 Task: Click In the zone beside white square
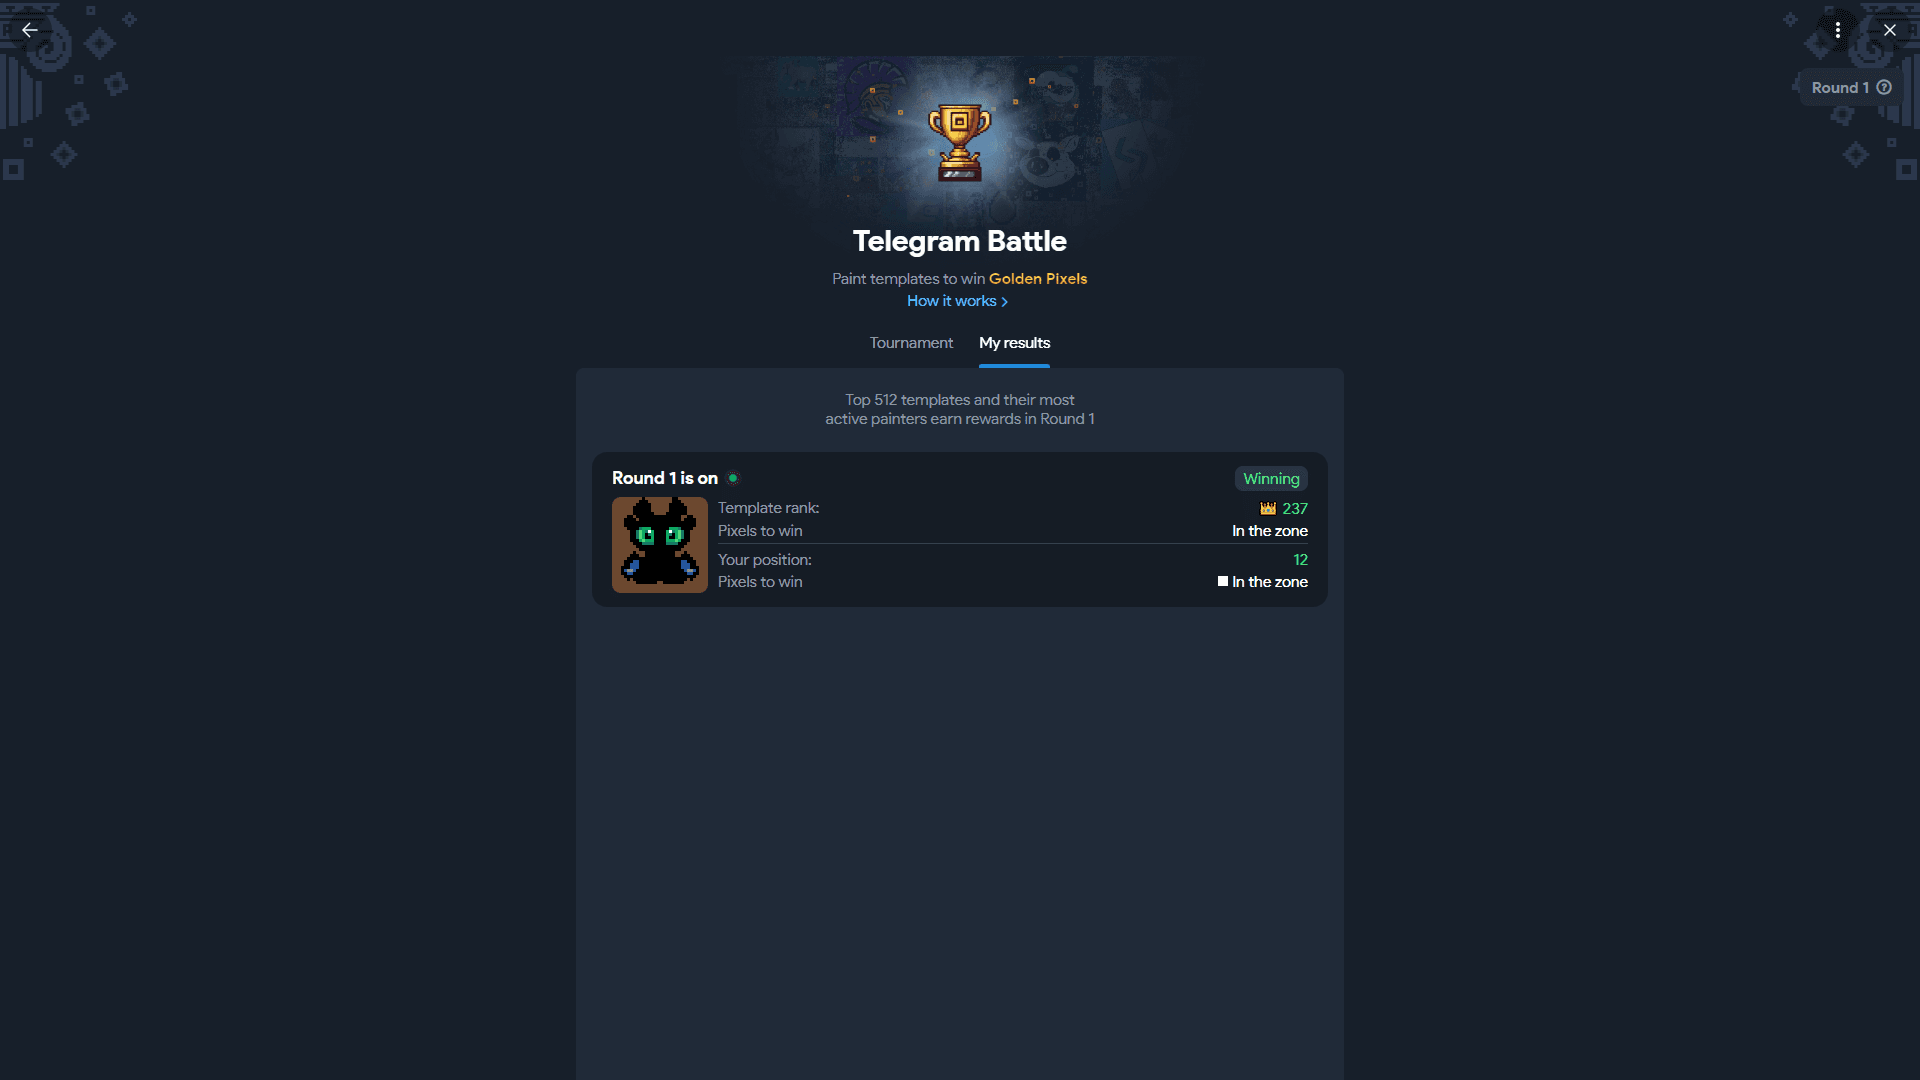(1270, 582)
